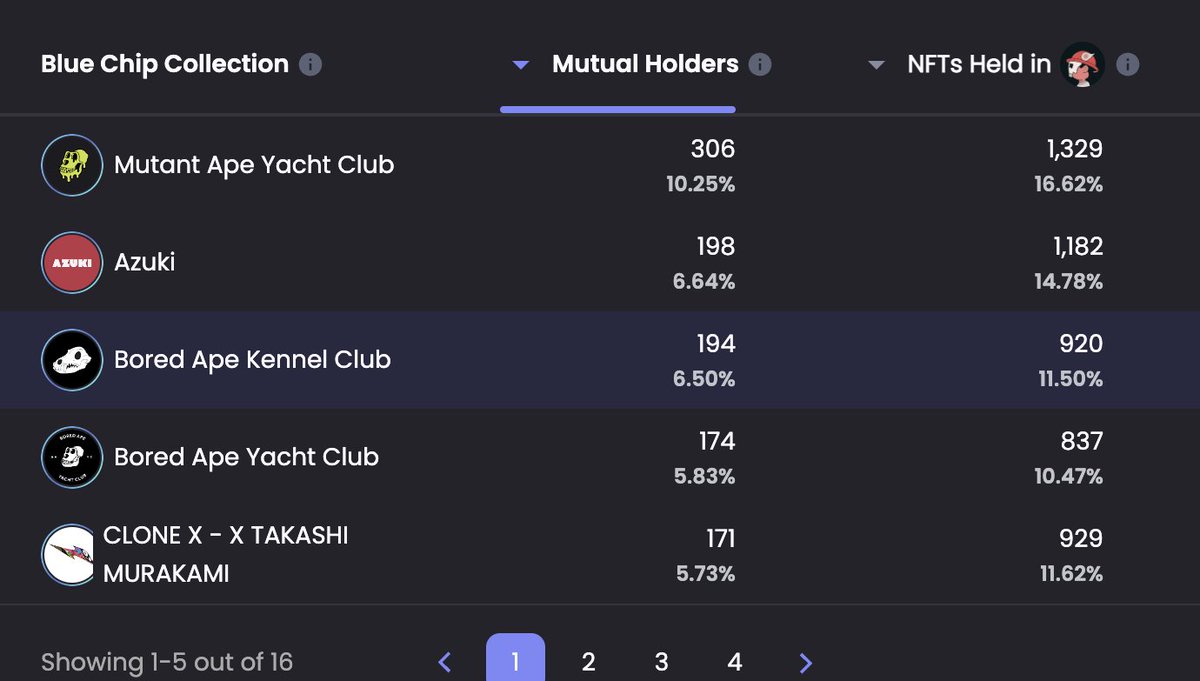Image resolution: width=1200 pixels, height=681 pixels.
Task: Jump to page 3 of results
Action: pyautogui.click(x=661, y=662)
